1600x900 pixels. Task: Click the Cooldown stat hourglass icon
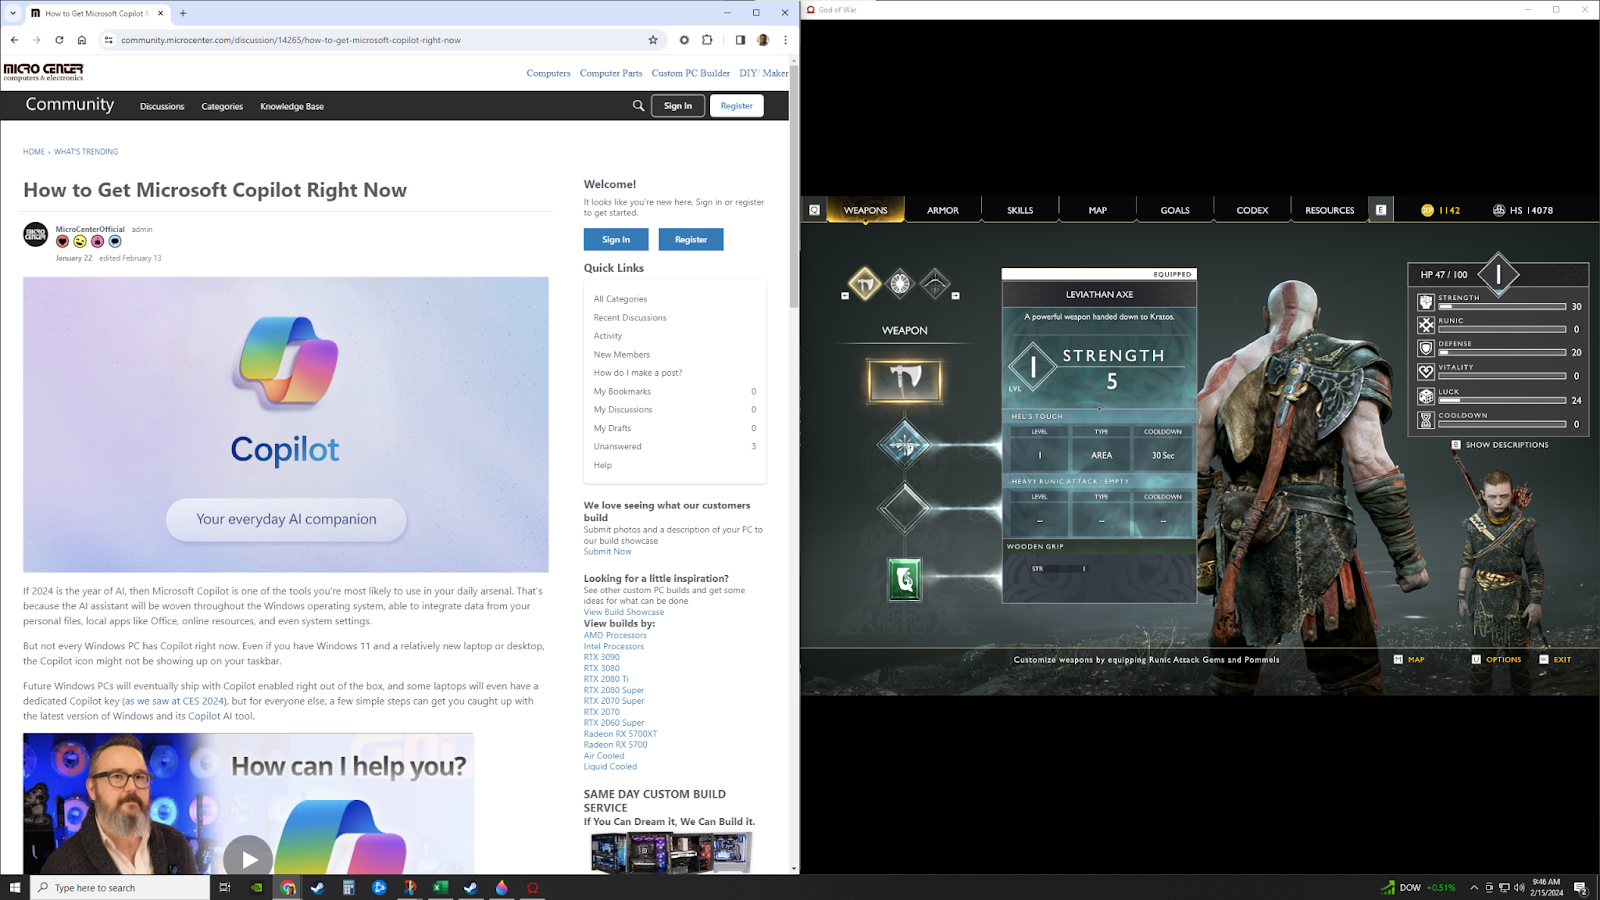tap(1426, 420)
